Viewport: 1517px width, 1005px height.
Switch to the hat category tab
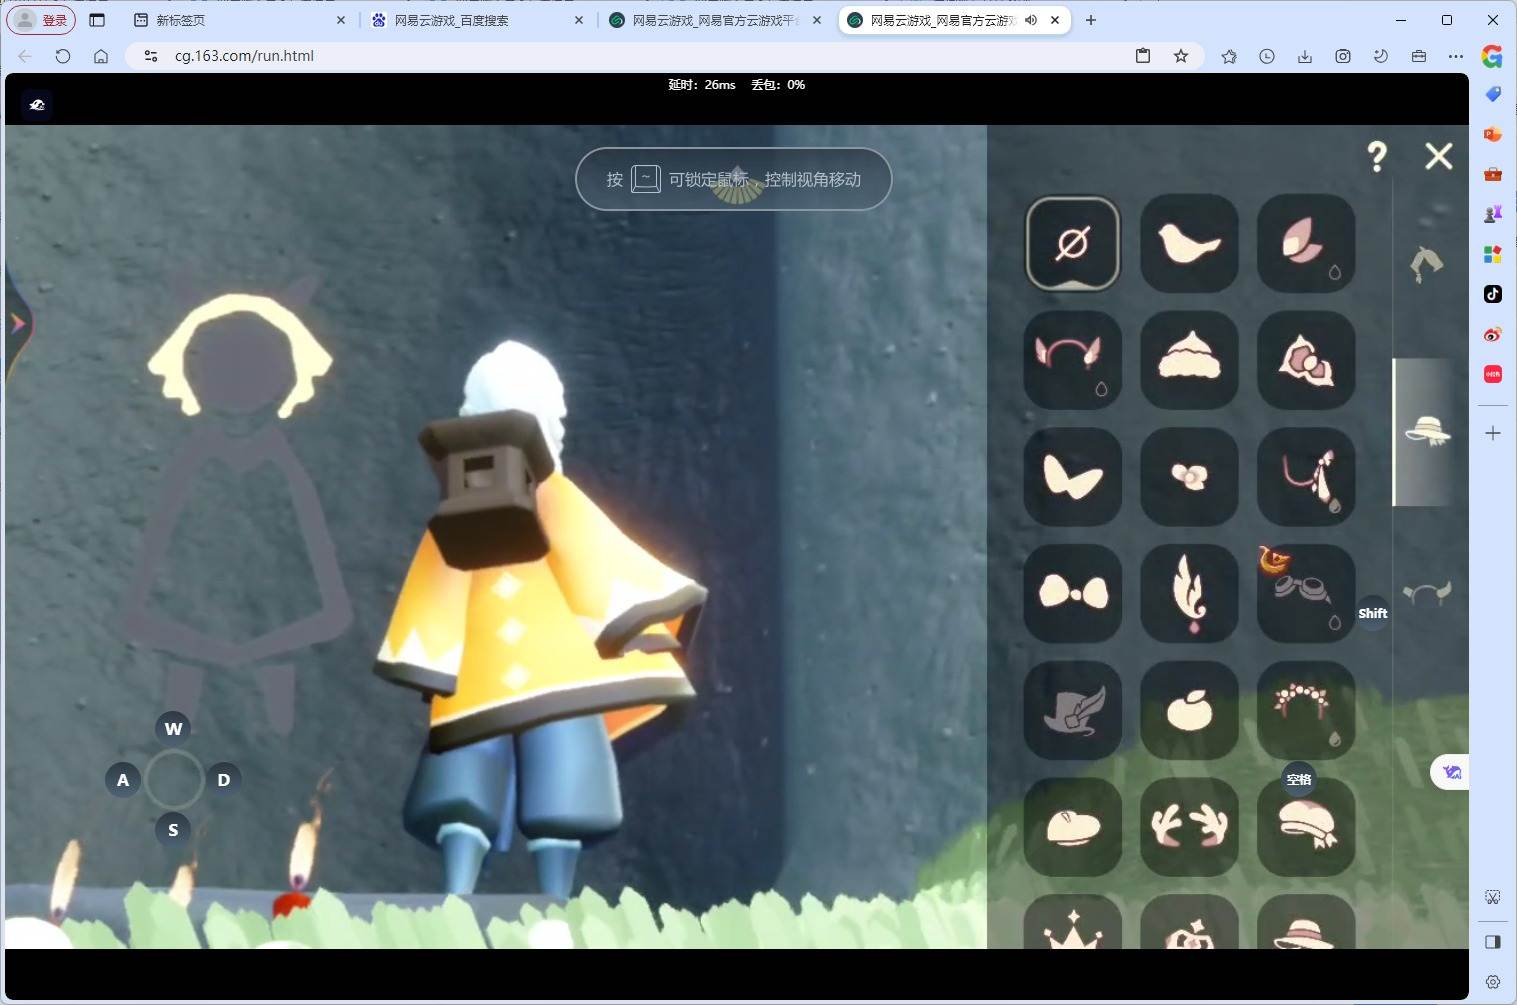click(x=1427, y=431)
